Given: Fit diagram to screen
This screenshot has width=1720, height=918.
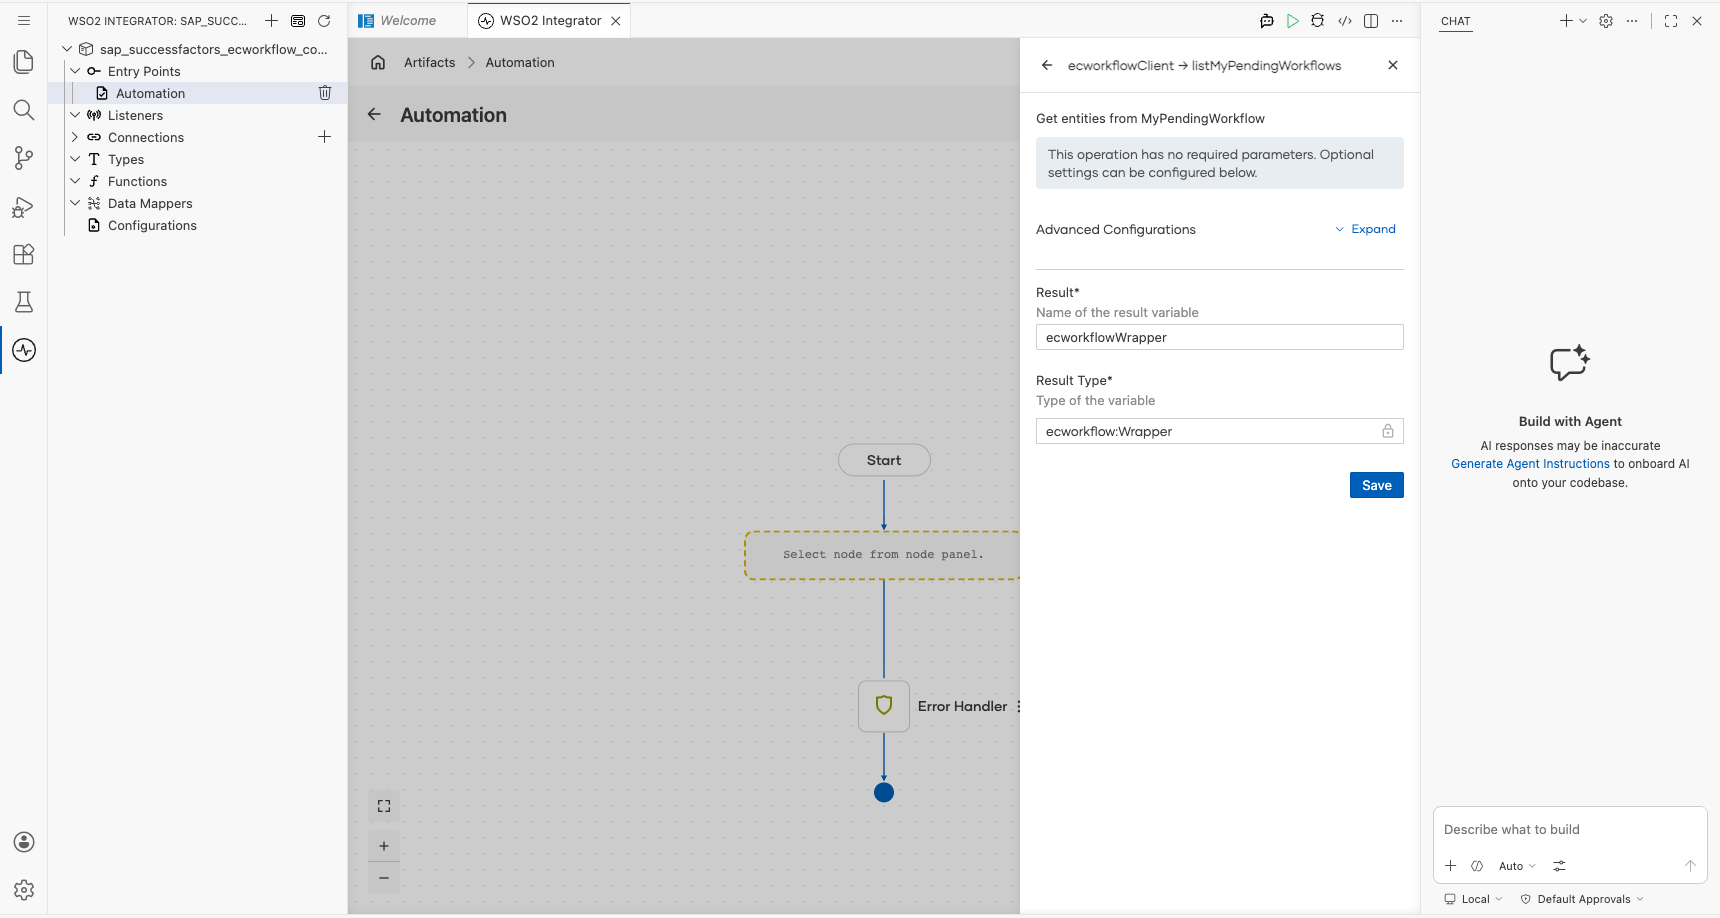Looking at the screenshot, I should point(384,806).
